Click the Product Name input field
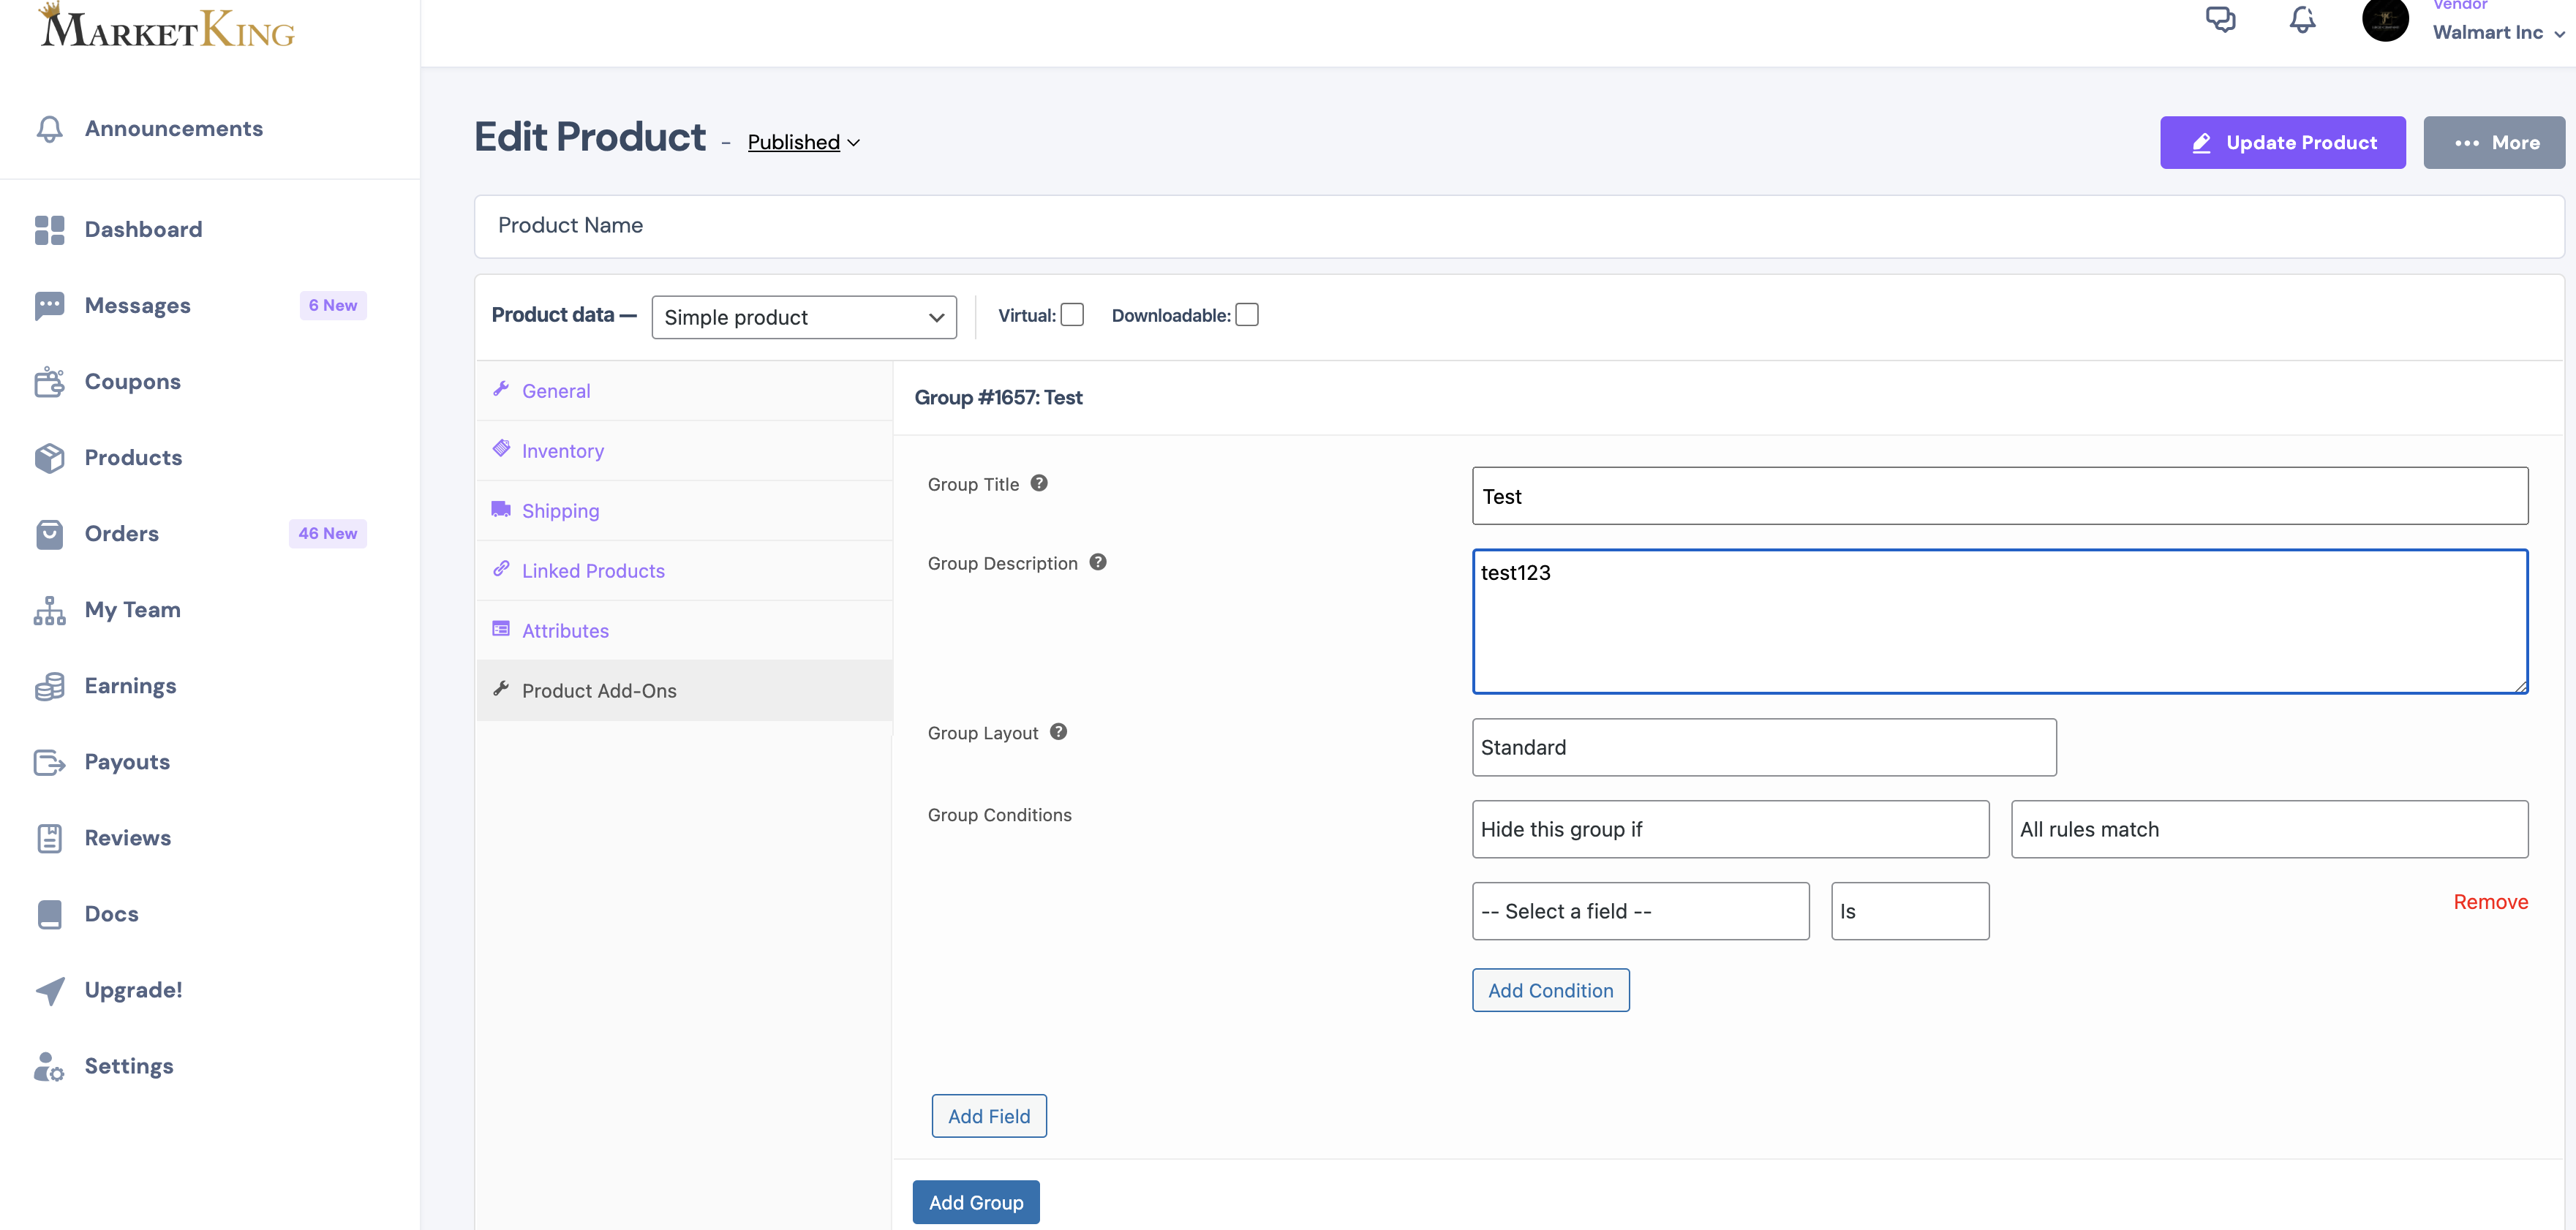This screenshot has height=1230, width=2576. click(x=1519, y=226)
